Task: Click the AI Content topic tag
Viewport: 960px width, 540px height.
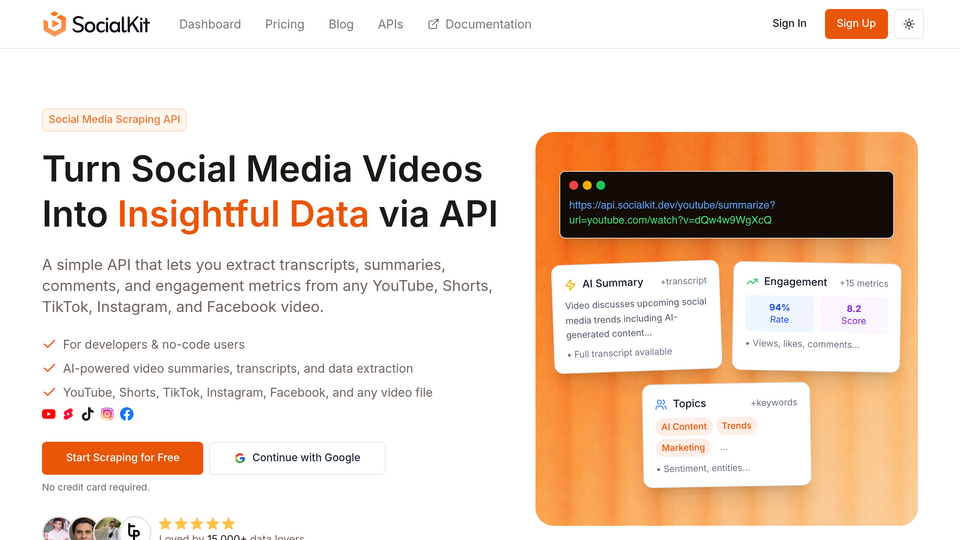Action: pyautogui.click(x=684, y=427)
